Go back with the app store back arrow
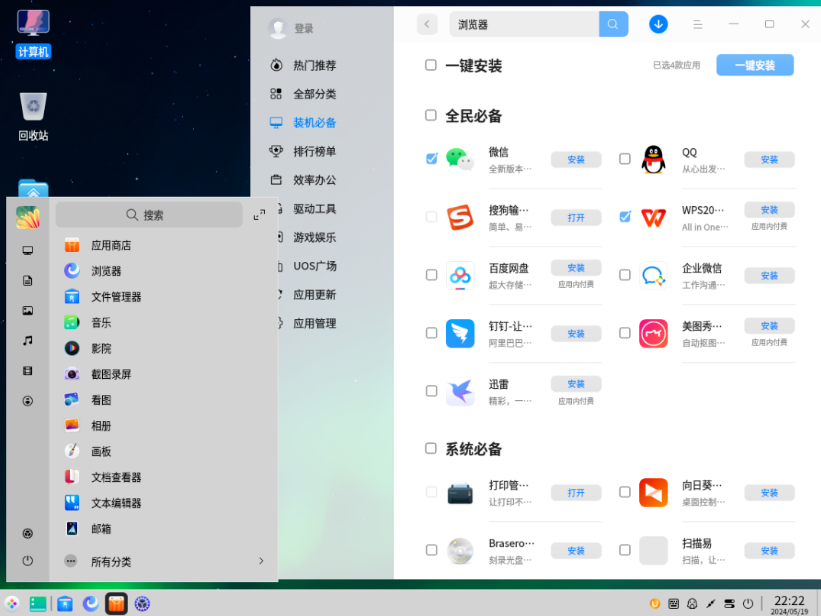821x616 pixels. [427, 24]
